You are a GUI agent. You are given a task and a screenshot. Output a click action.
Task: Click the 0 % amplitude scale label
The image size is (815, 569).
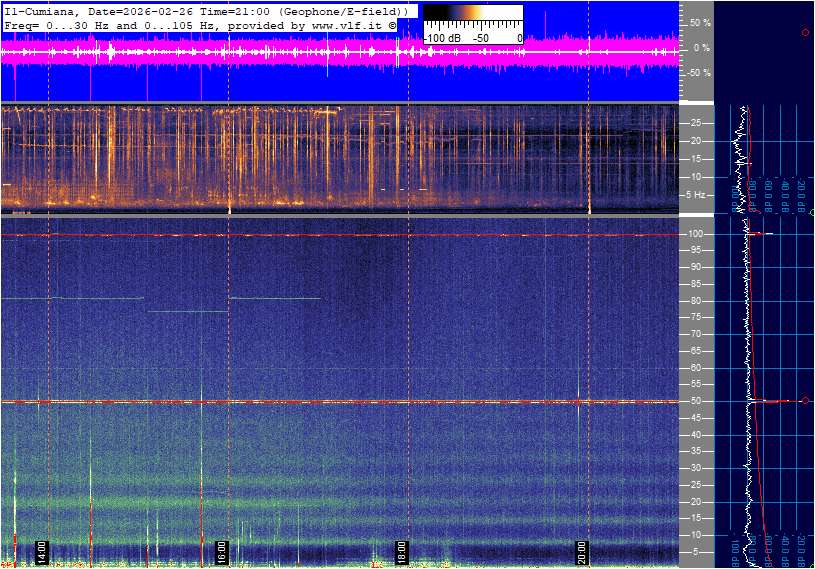[702, 47]
